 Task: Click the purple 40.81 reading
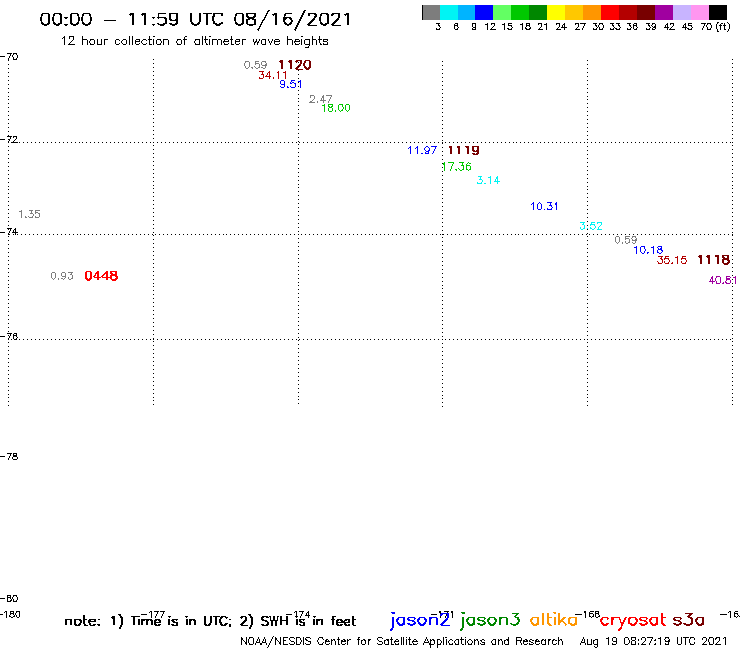pos(723,280)
